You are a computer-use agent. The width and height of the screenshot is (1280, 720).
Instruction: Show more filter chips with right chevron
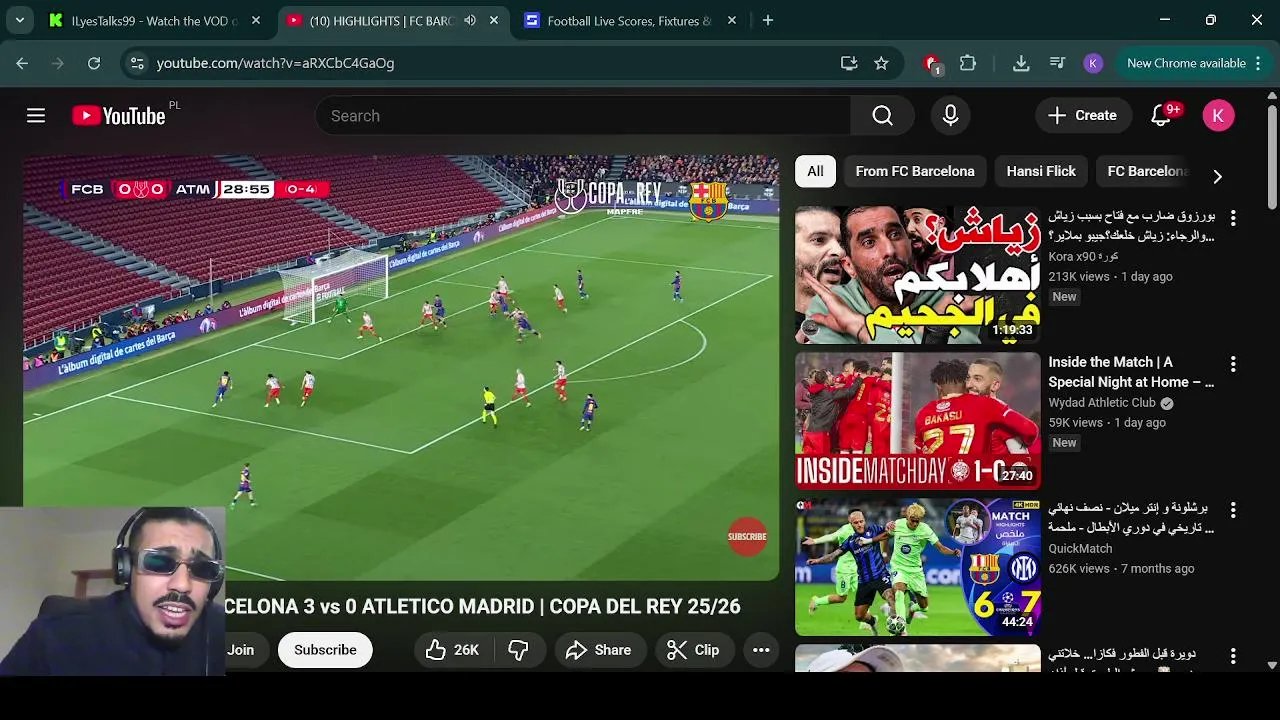1217,176
